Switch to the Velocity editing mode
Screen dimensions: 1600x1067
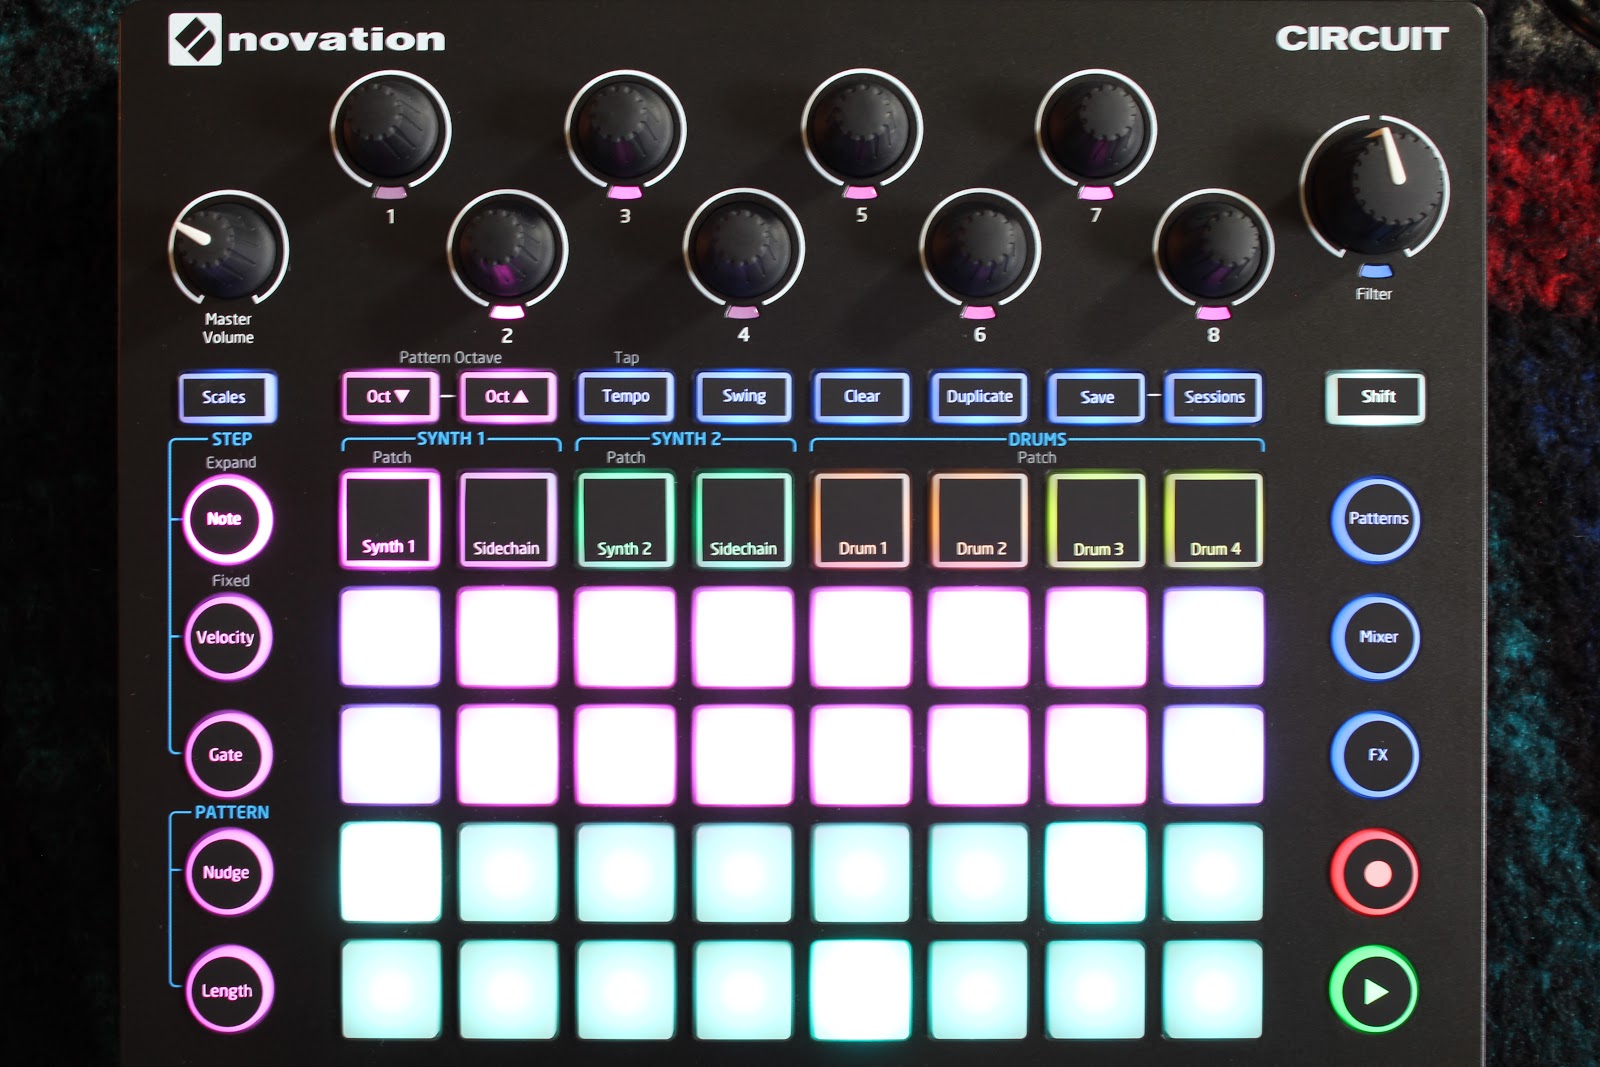point(227,636)
